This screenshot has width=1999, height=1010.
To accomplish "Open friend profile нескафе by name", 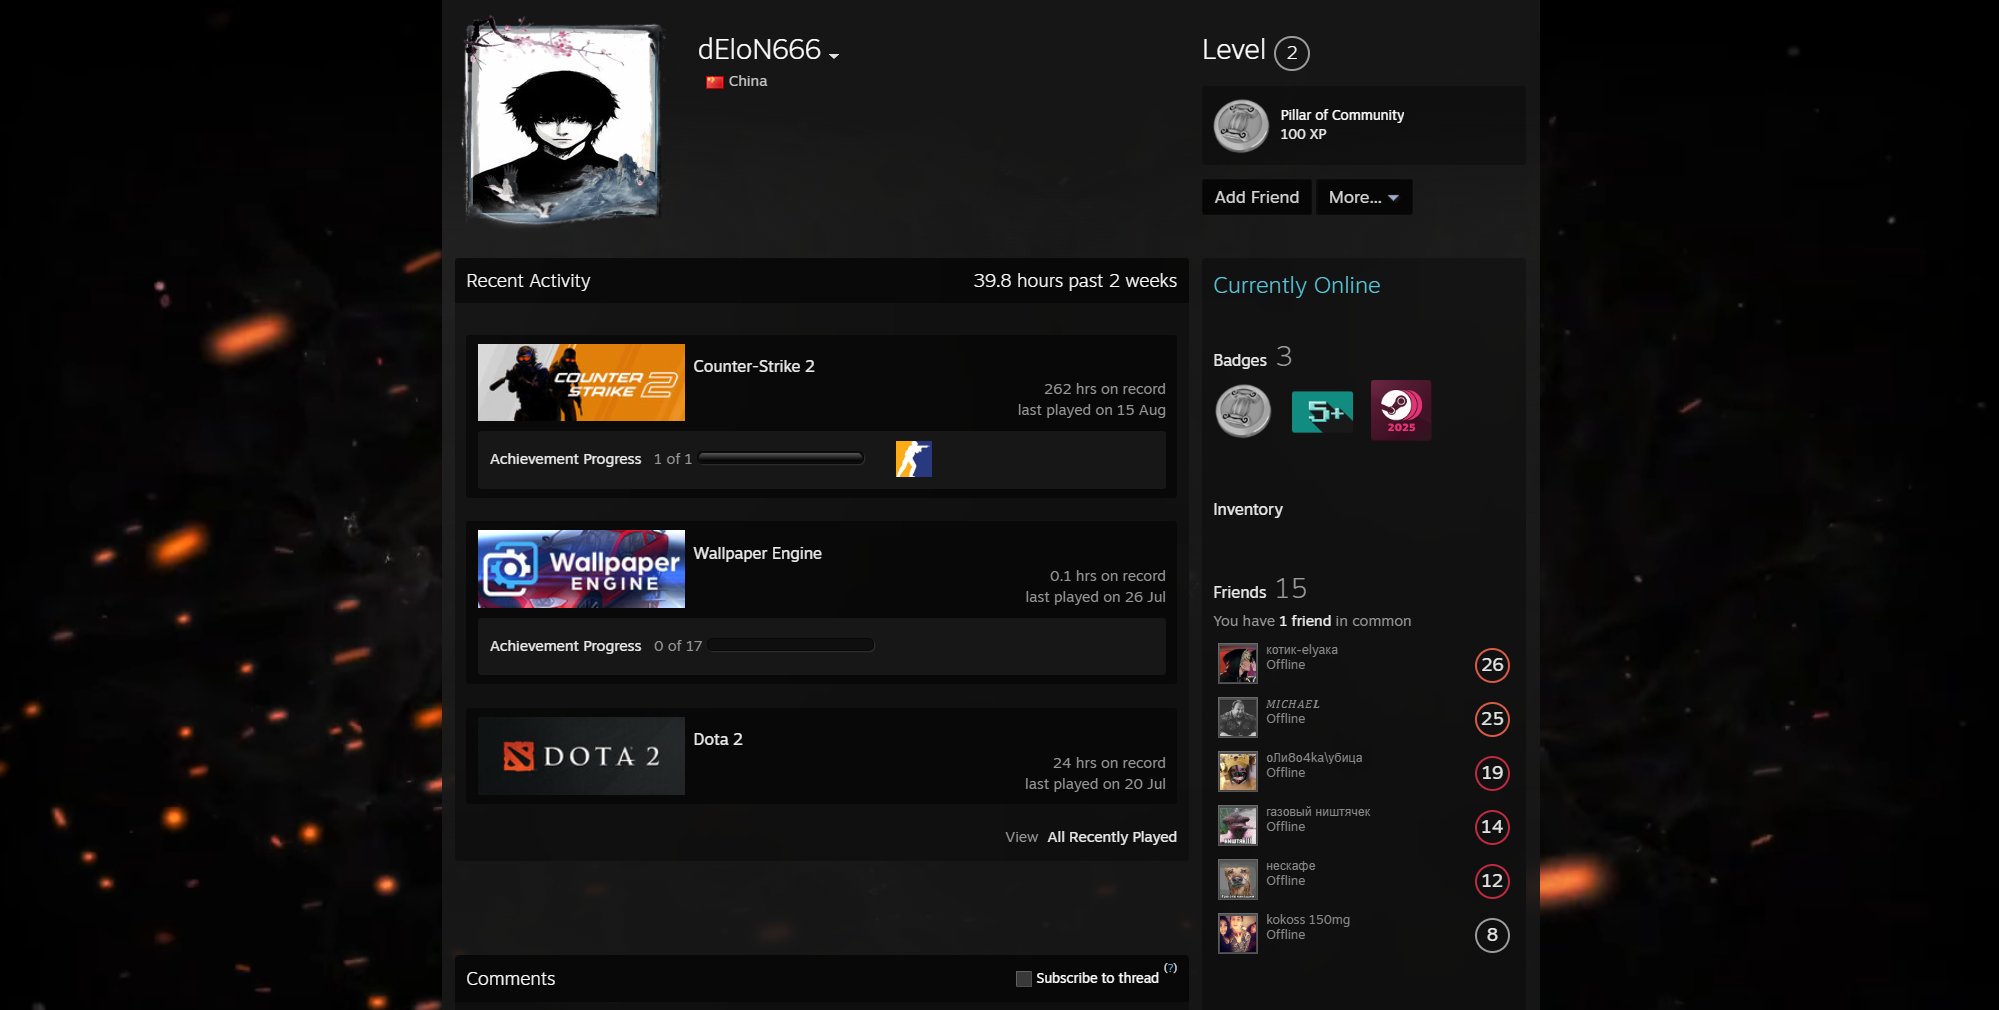I will tap(1291, 866).
